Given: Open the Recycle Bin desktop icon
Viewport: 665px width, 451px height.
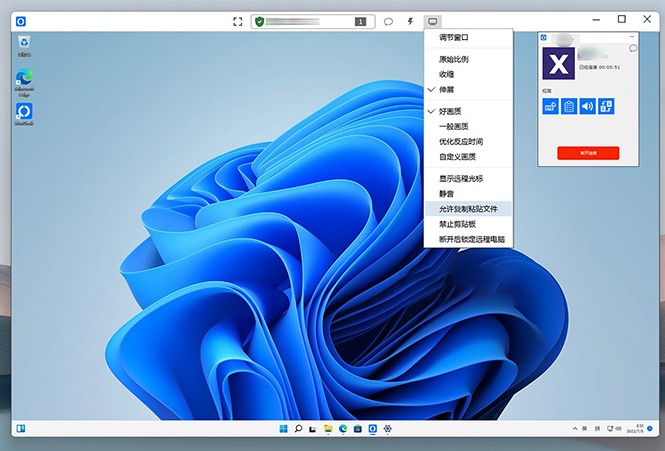Looking at the screenshot, I should point(24,46).
